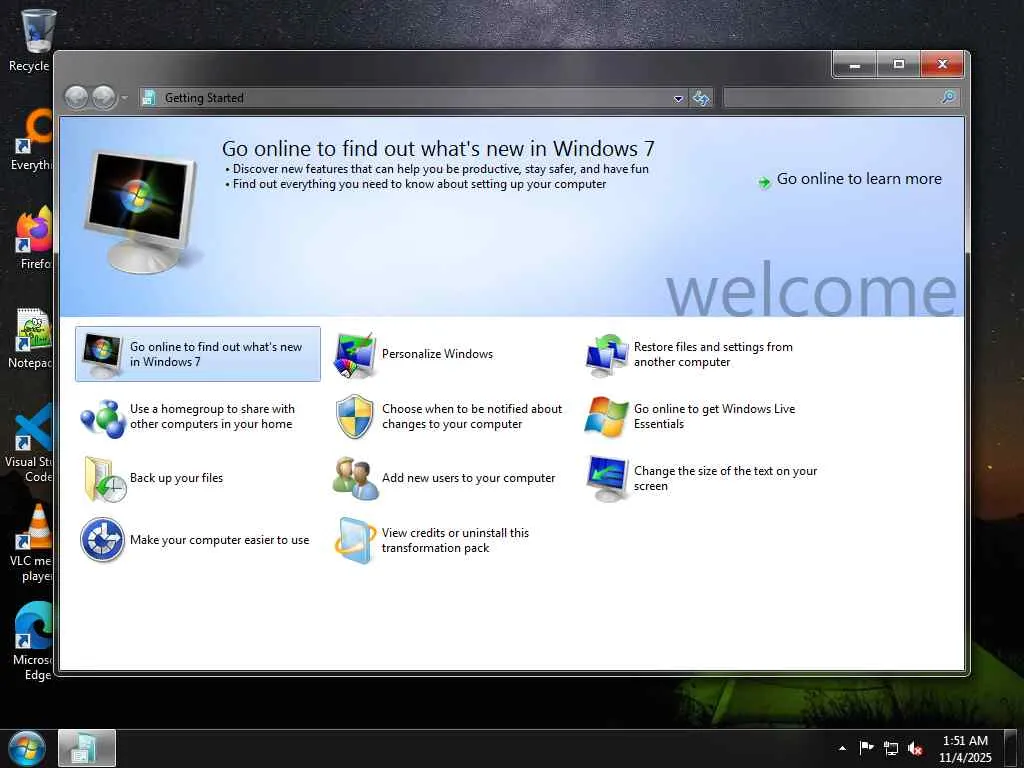Select View credits or uninstall transformation pack
Image resolution: width=1024 pixels, height=768 pixels.
tap(455, 540)
